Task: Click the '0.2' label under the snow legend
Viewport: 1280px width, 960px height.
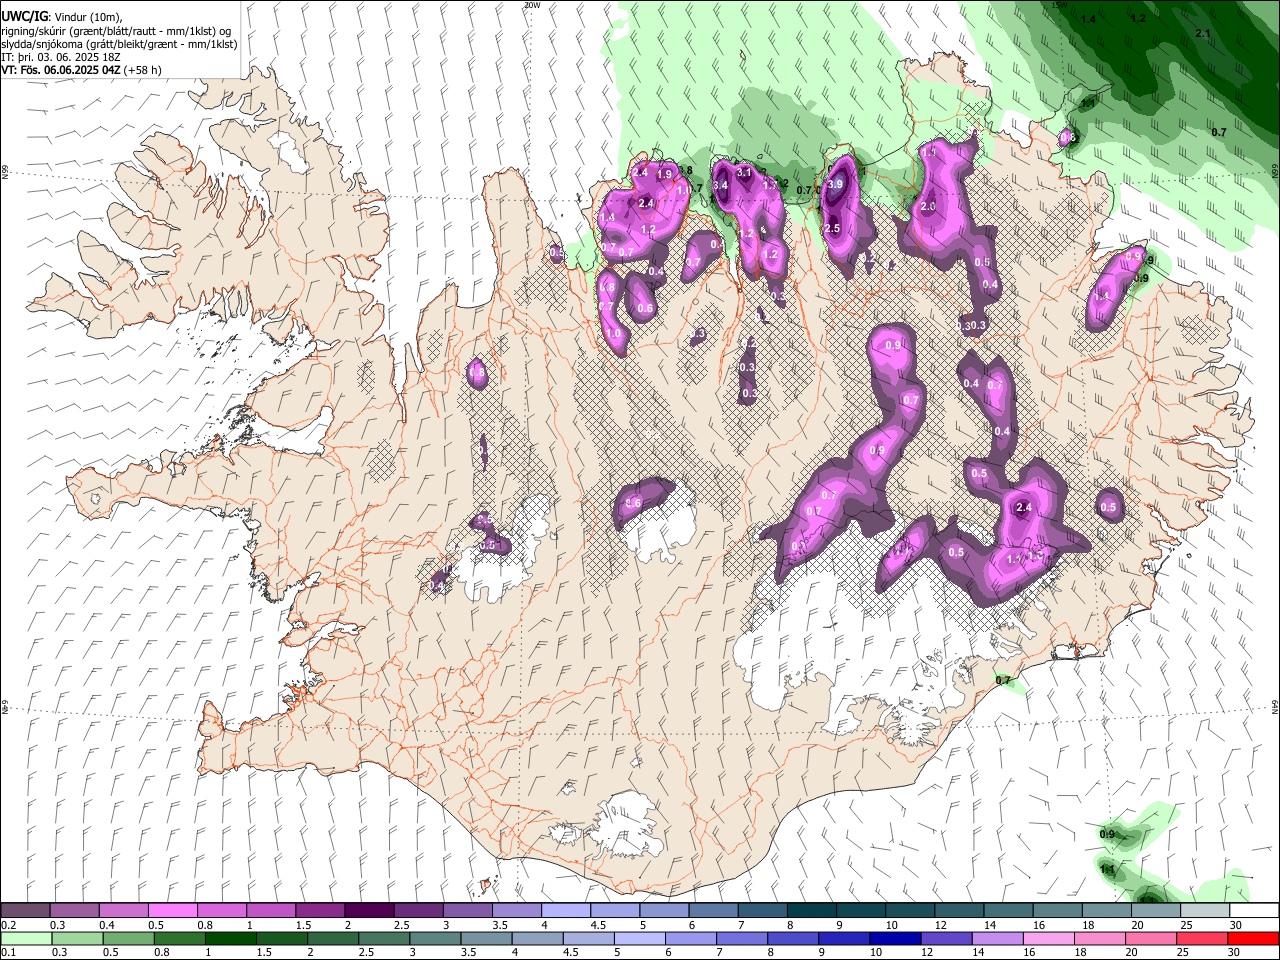Action: tap(7, 925)
